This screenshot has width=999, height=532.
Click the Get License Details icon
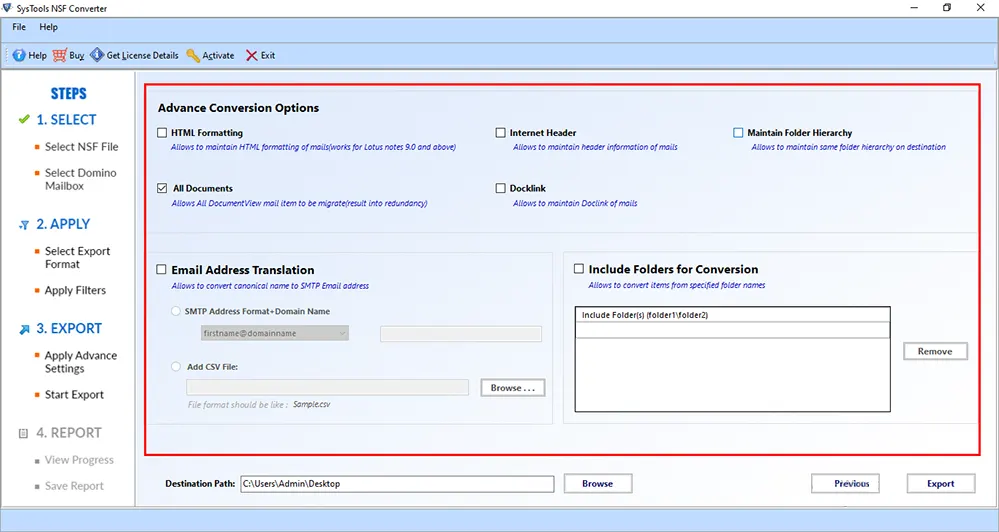97,55
